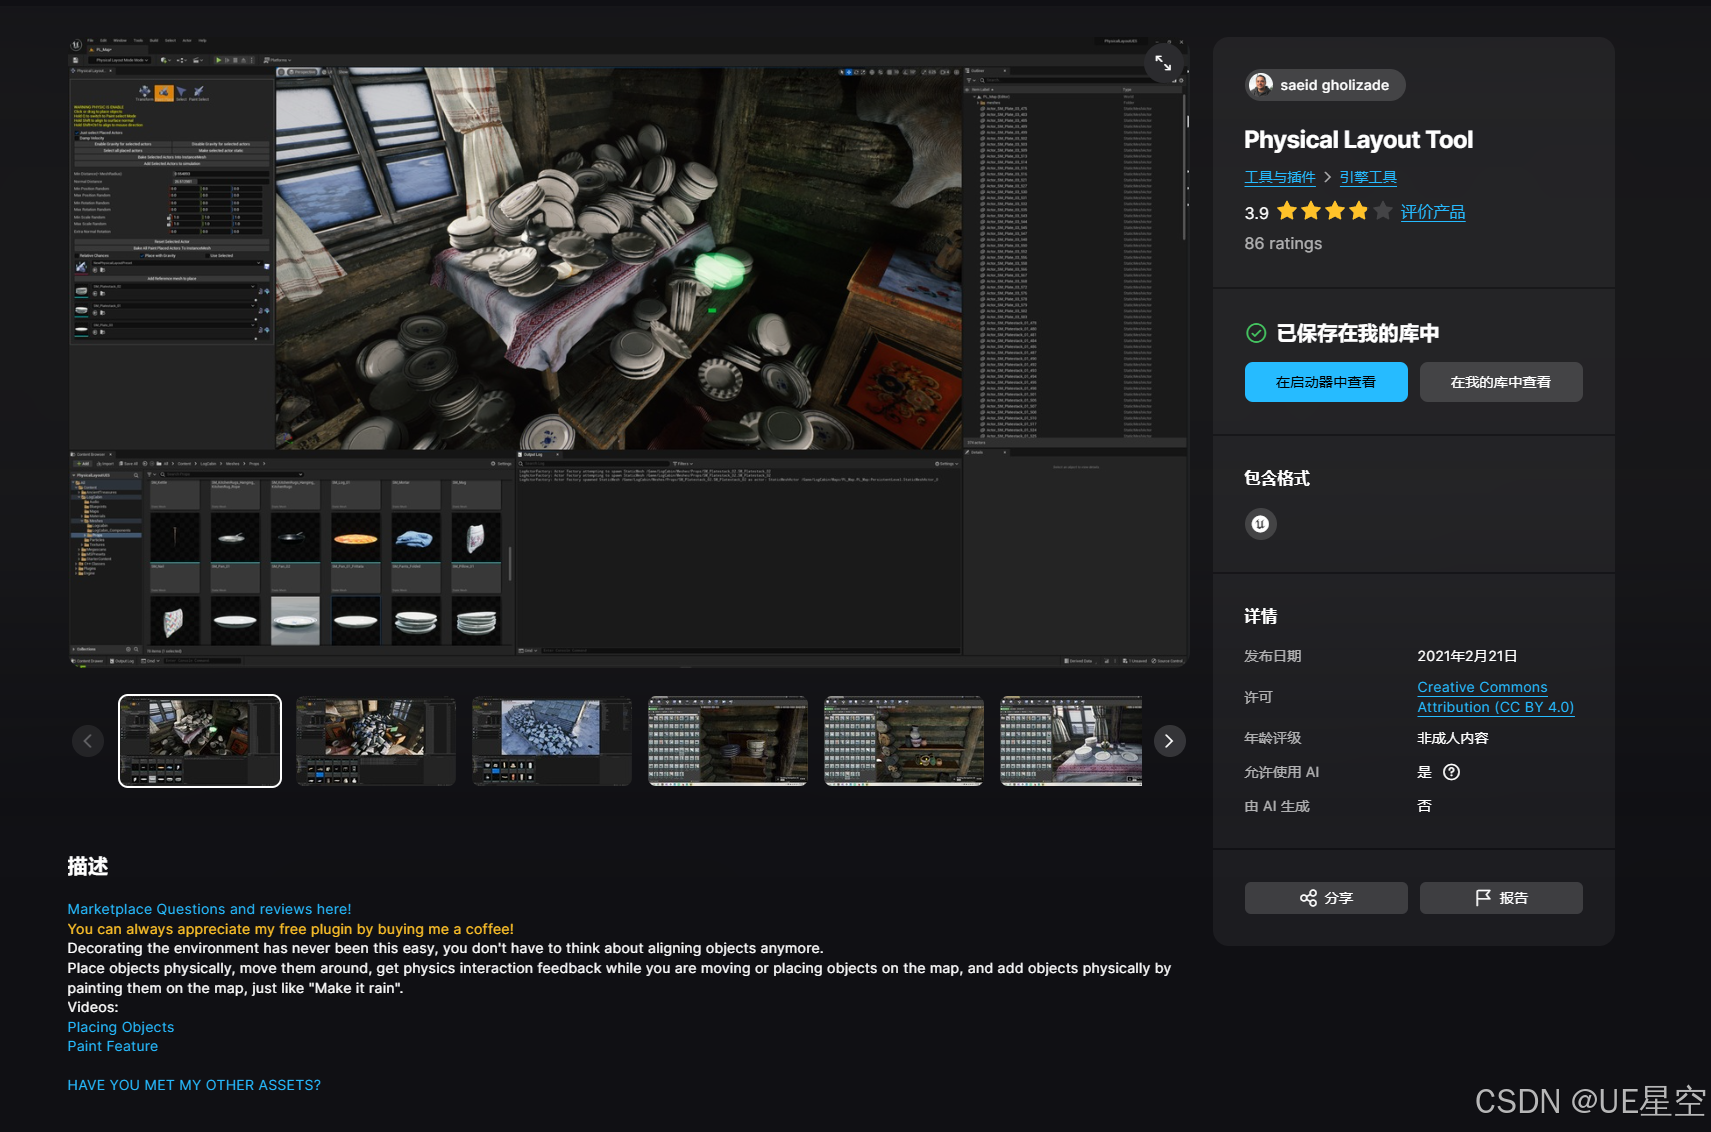
Task: Click the 3.9 rating score
Action: [x=1256, y=213]
